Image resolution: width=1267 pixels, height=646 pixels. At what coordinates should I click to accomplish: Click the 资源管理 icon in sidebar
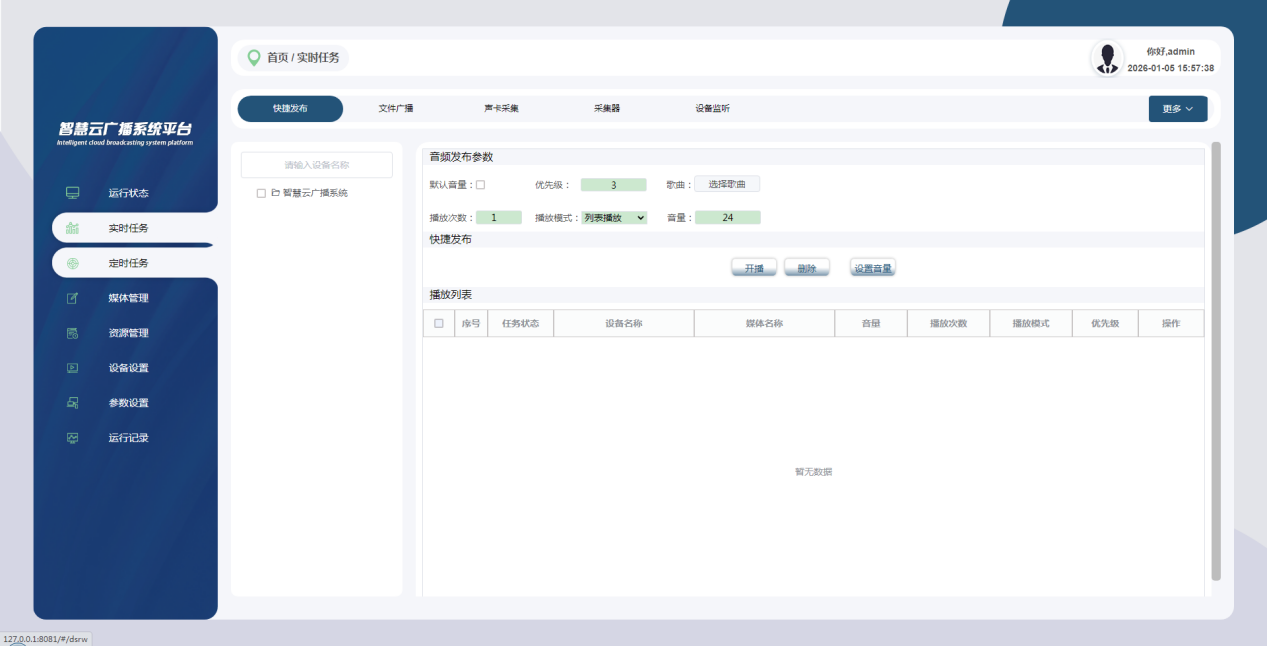72,333
